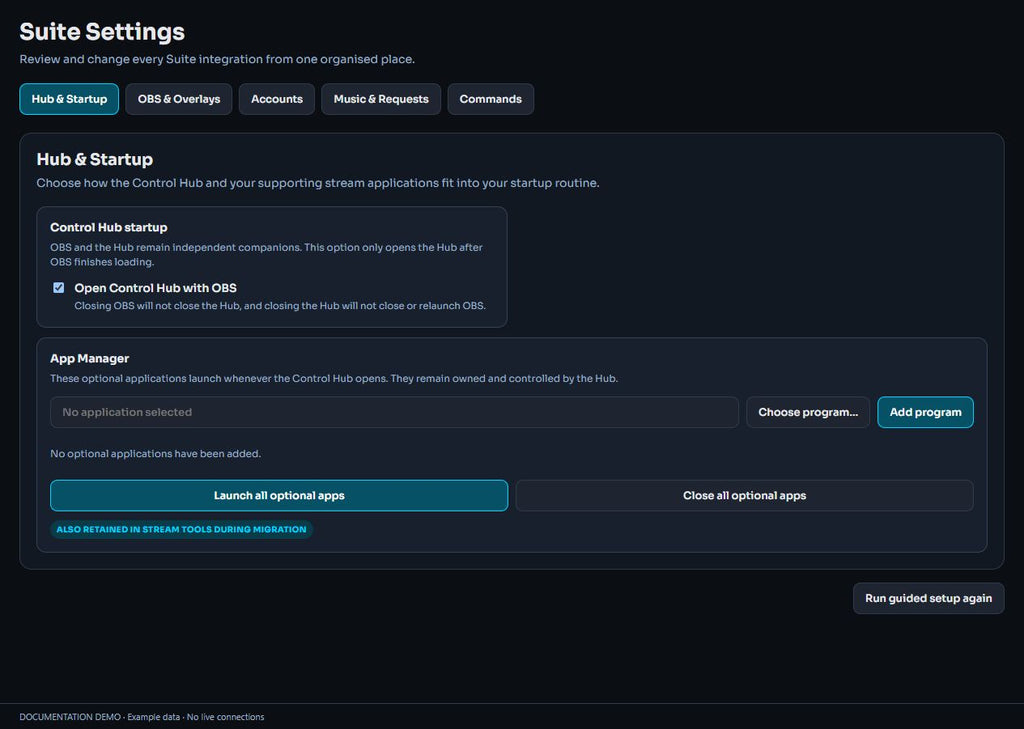The width and height of the screenshot is (1024, 729).
Task: Click the 'Choose how the Control Hub' description
Action: 318,183
